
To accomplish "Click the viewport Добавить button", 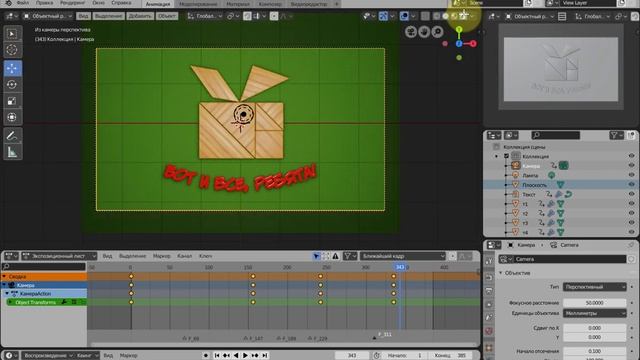I will (x=140, y=16).
